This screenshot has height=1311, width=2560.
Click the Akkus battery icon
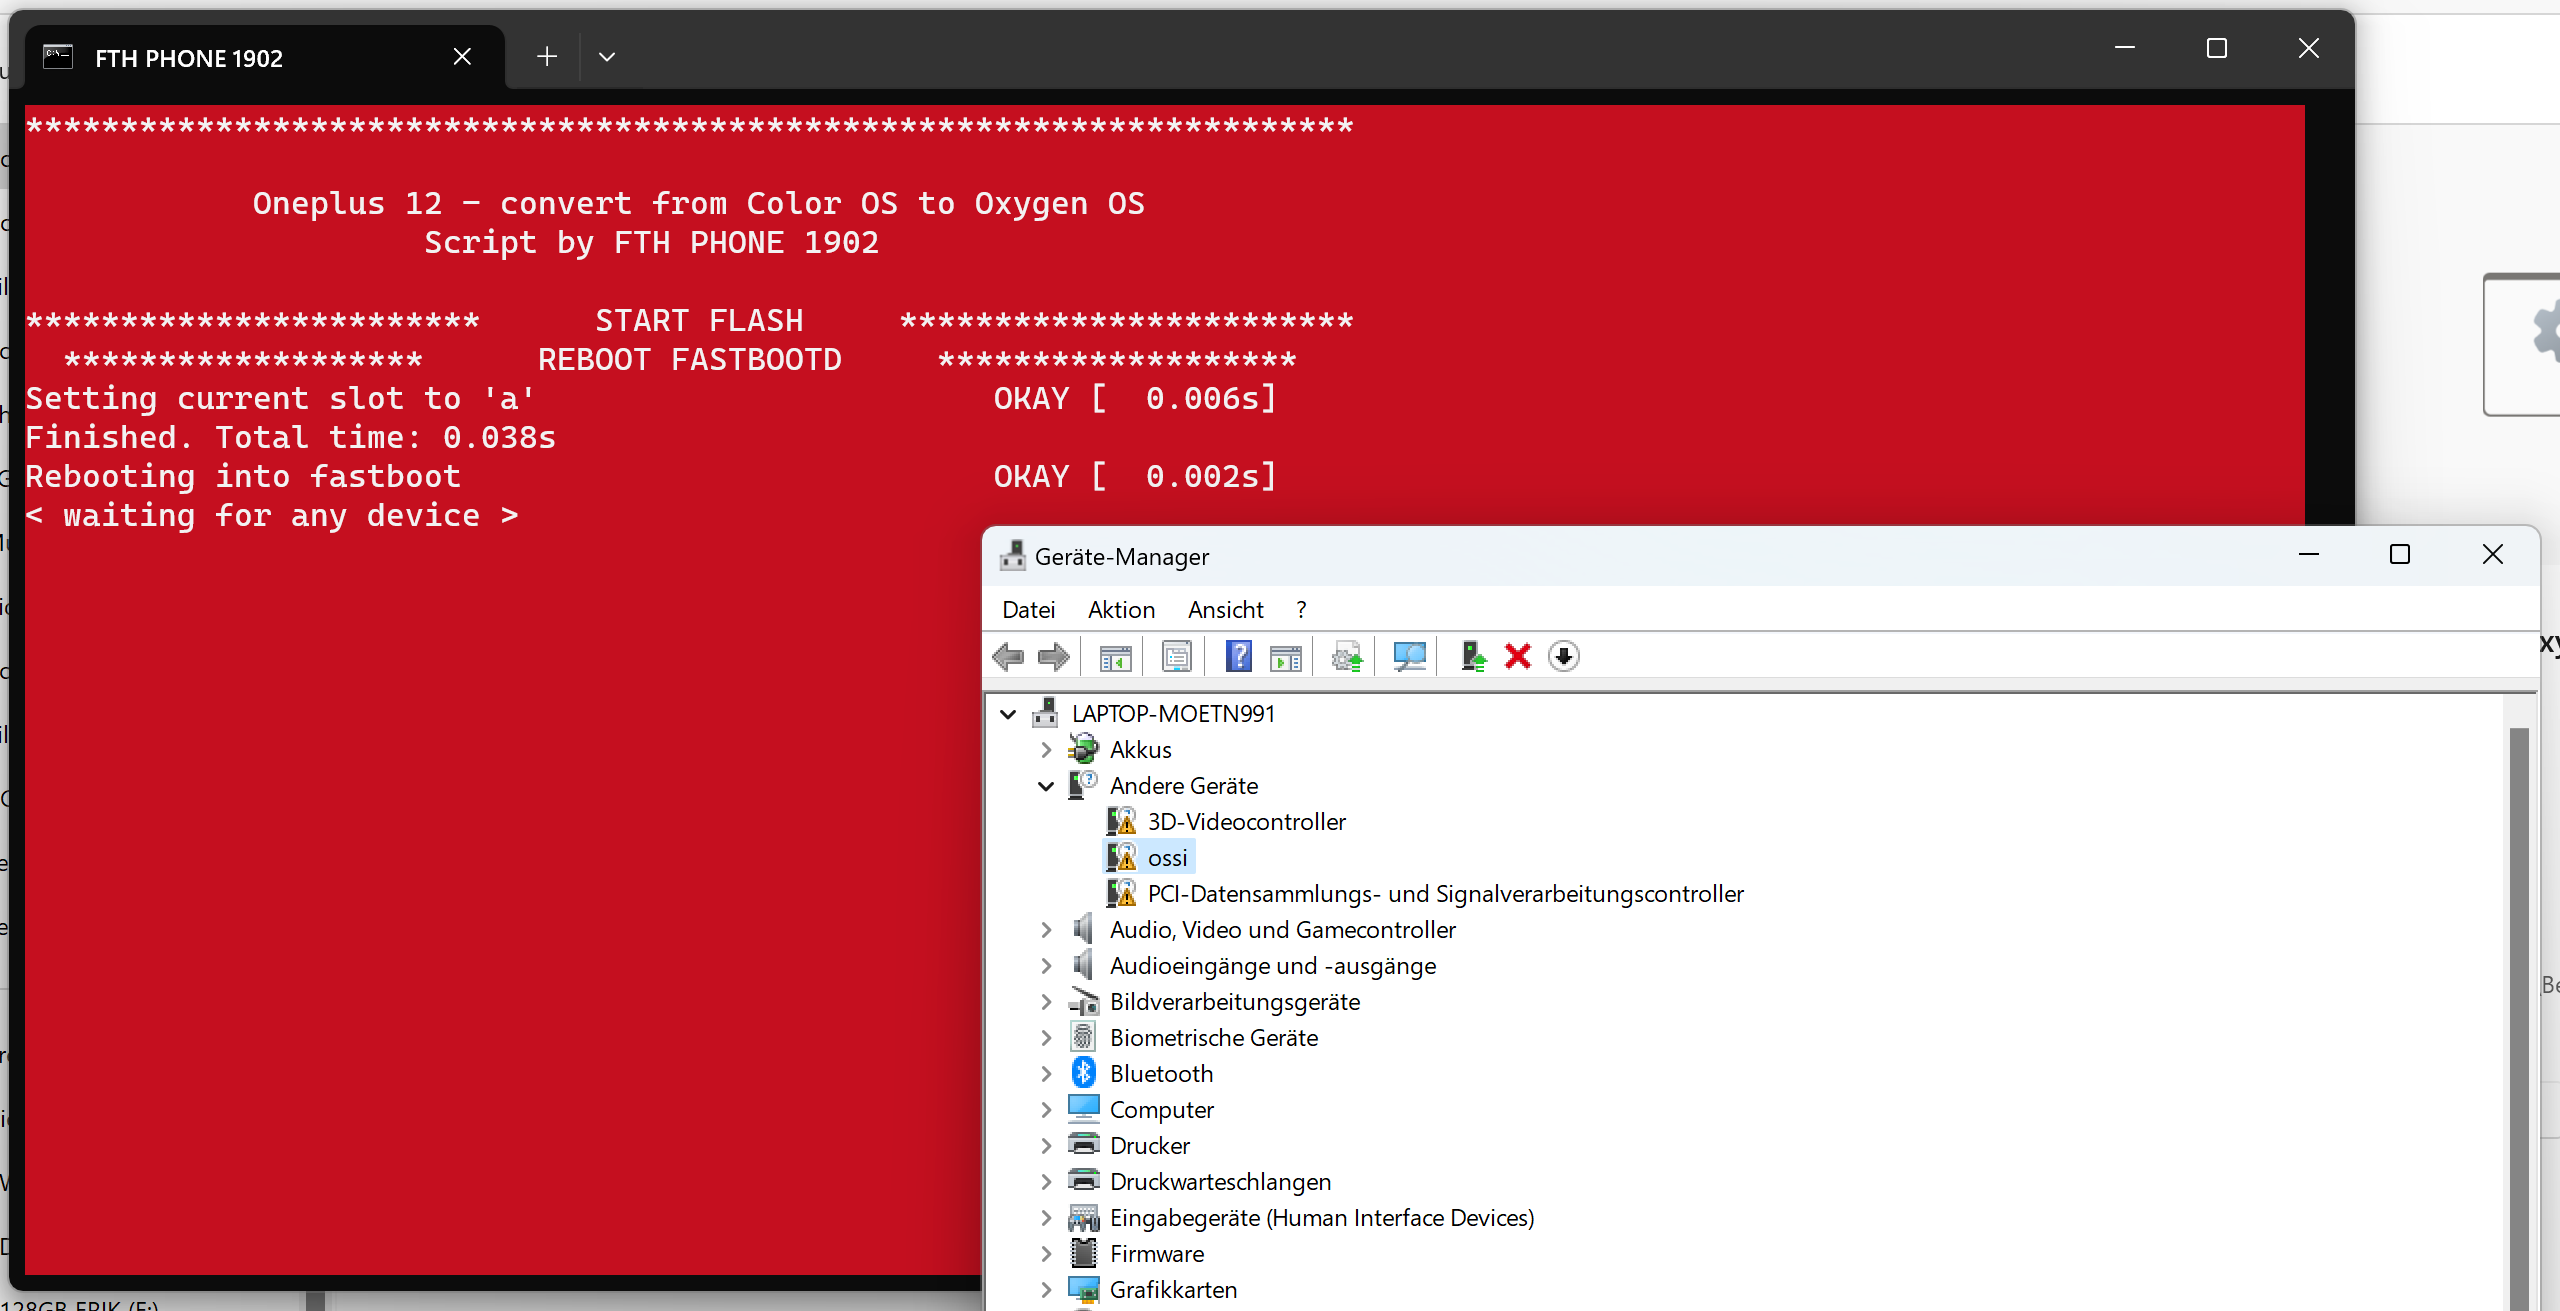[x=1084, y=749]
